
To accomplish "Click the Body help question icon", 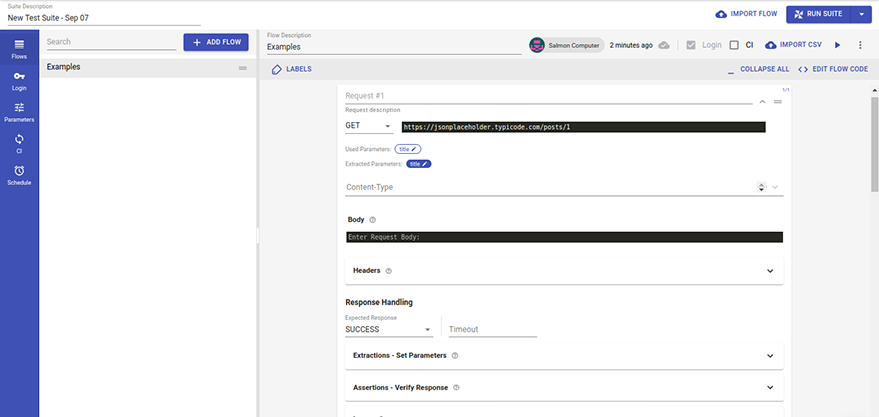I will click(x=373, y=220).
